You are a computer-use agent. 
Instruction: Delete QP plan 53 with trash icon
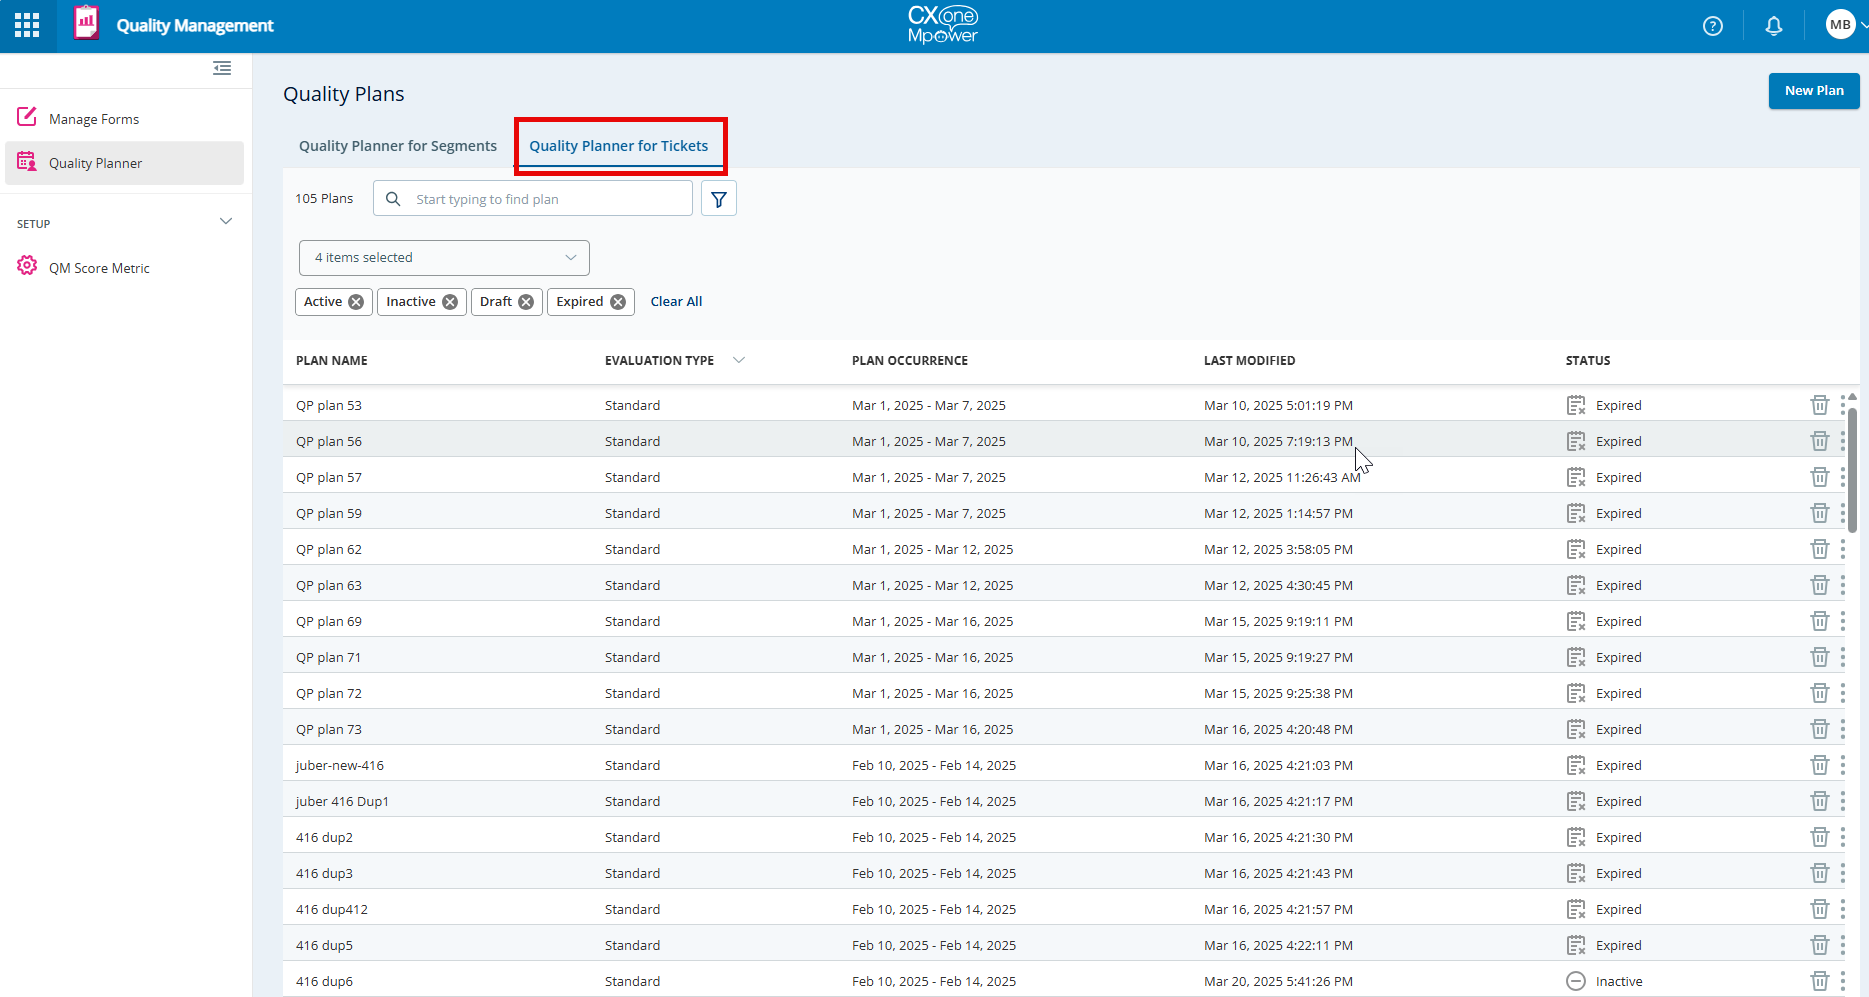[x=1819, y=405]
